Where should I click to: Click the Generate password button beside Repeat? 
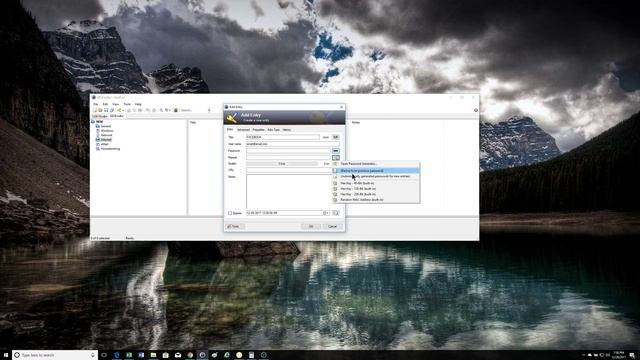(x=336, y=158)
